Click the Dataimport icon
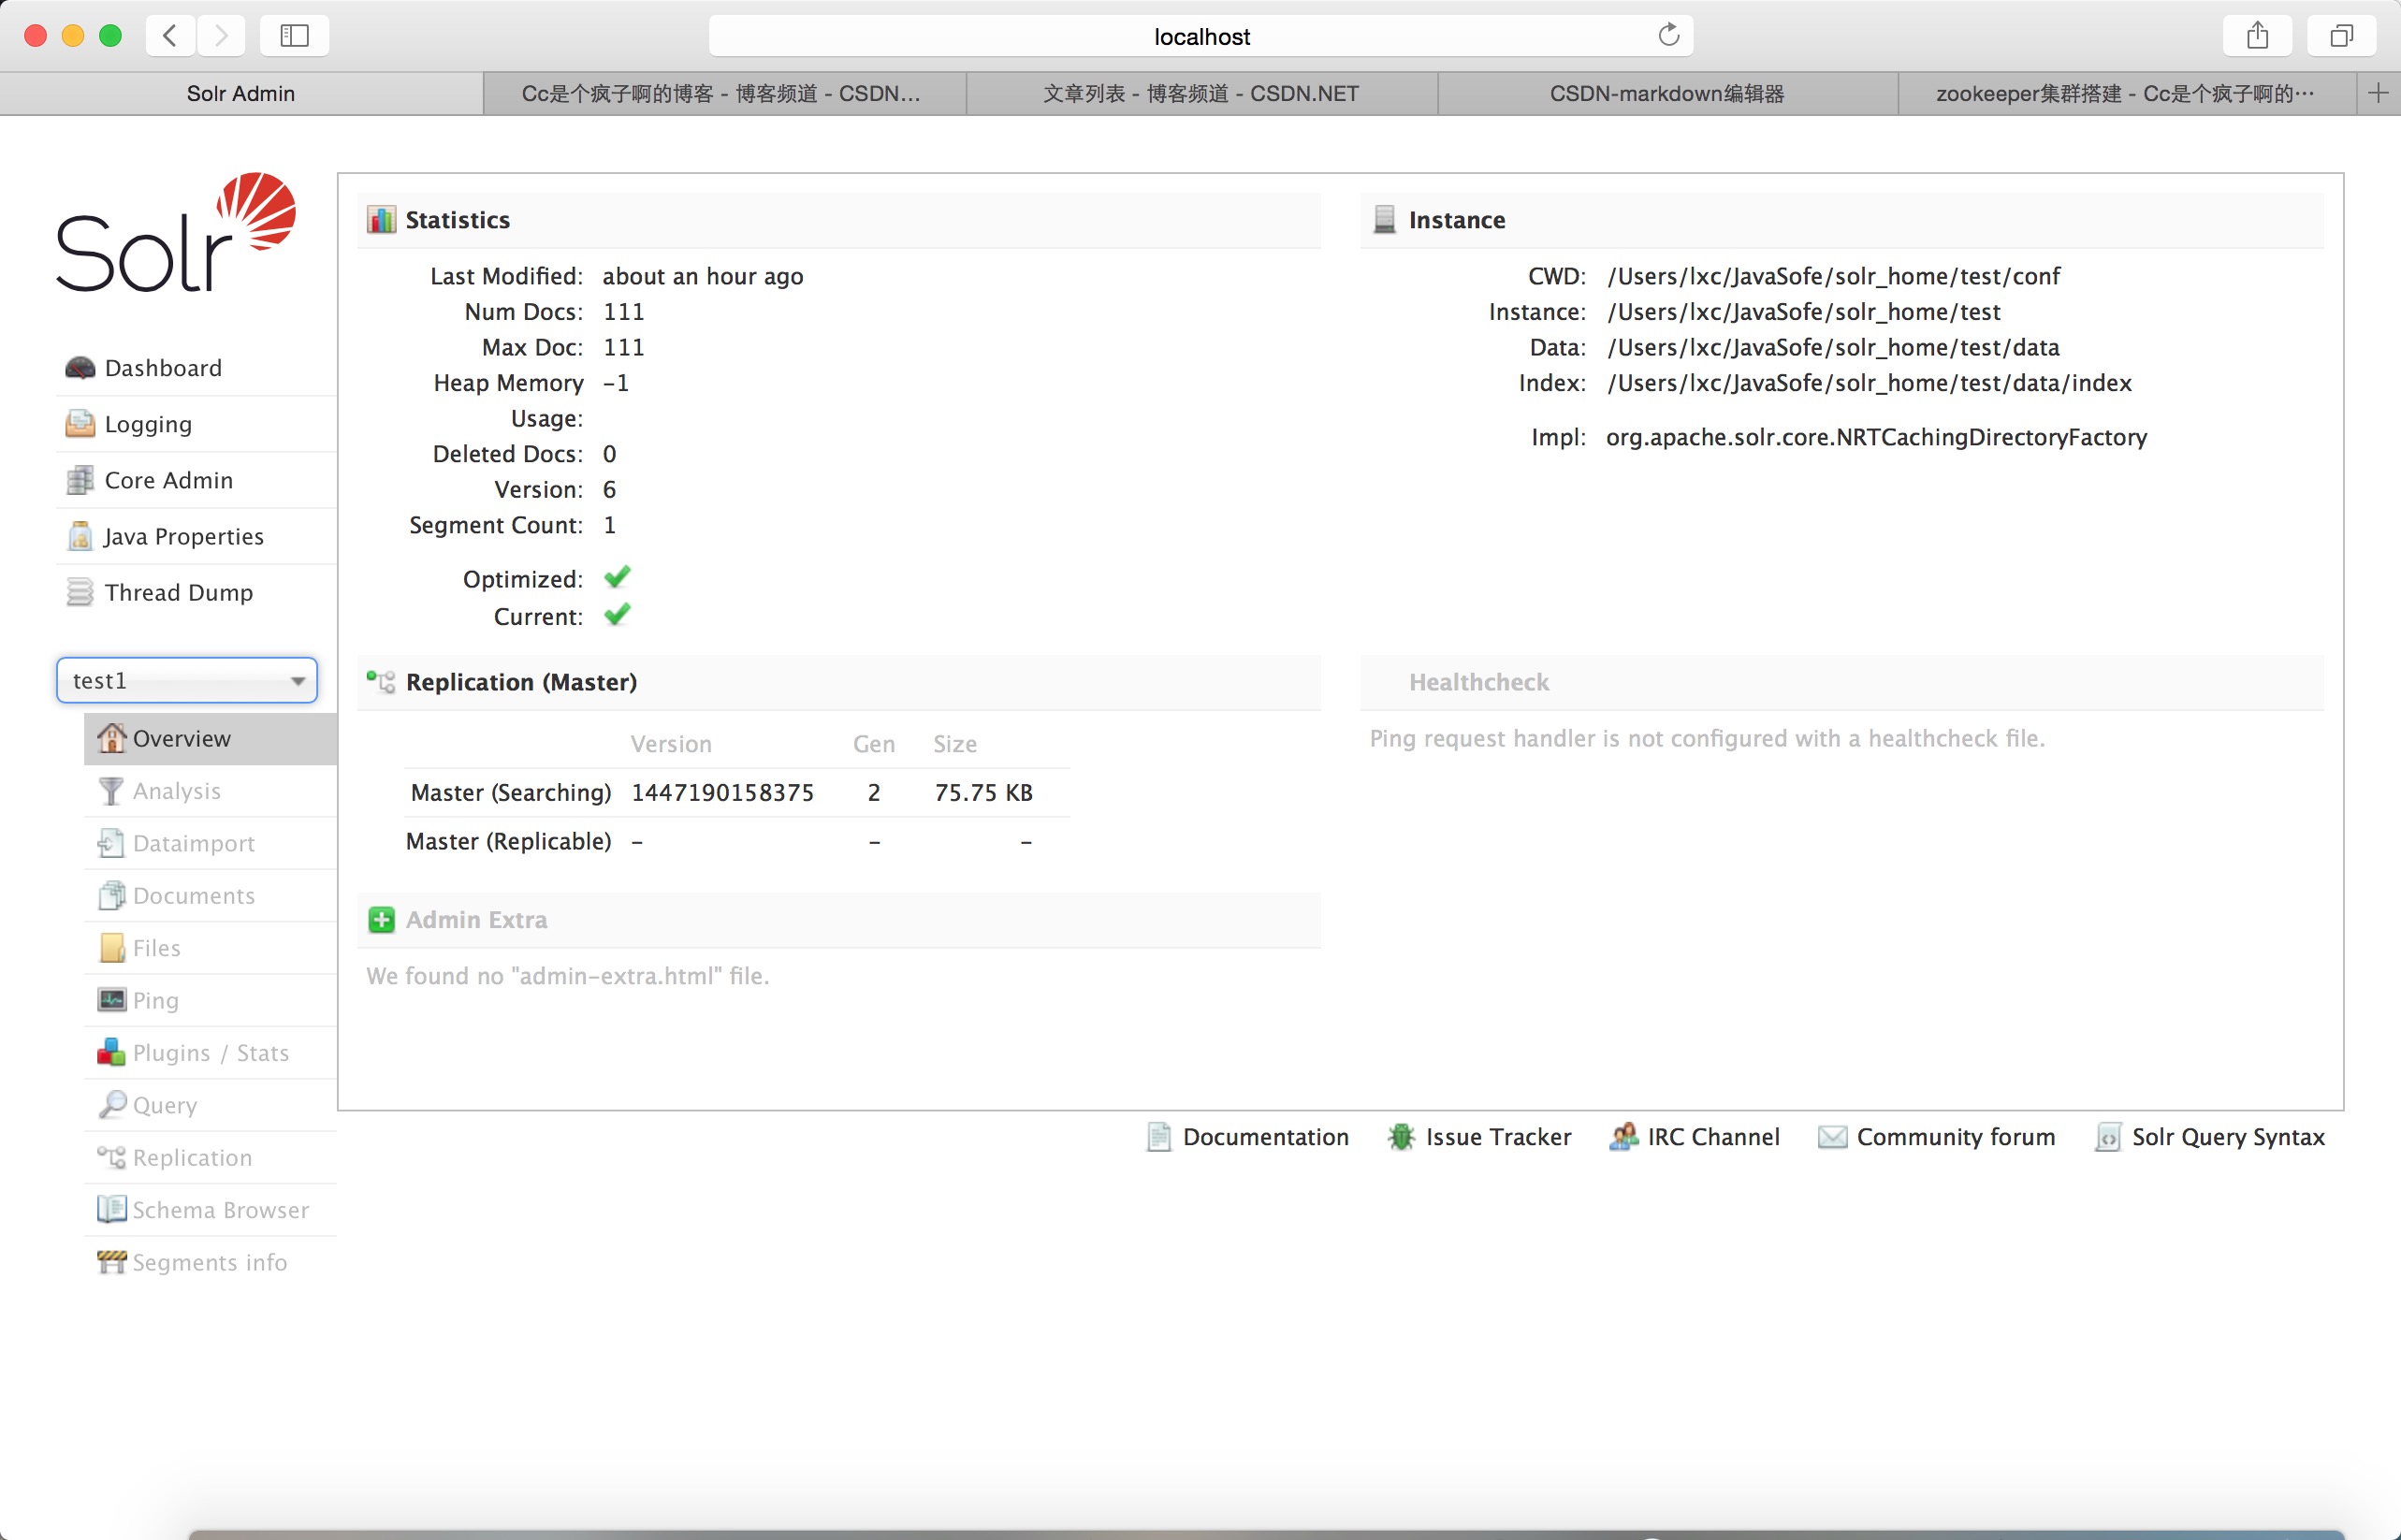Image resolution: width=2401 pixels, height=1540 pixels. pyautogui.click(x=112, y=843)
